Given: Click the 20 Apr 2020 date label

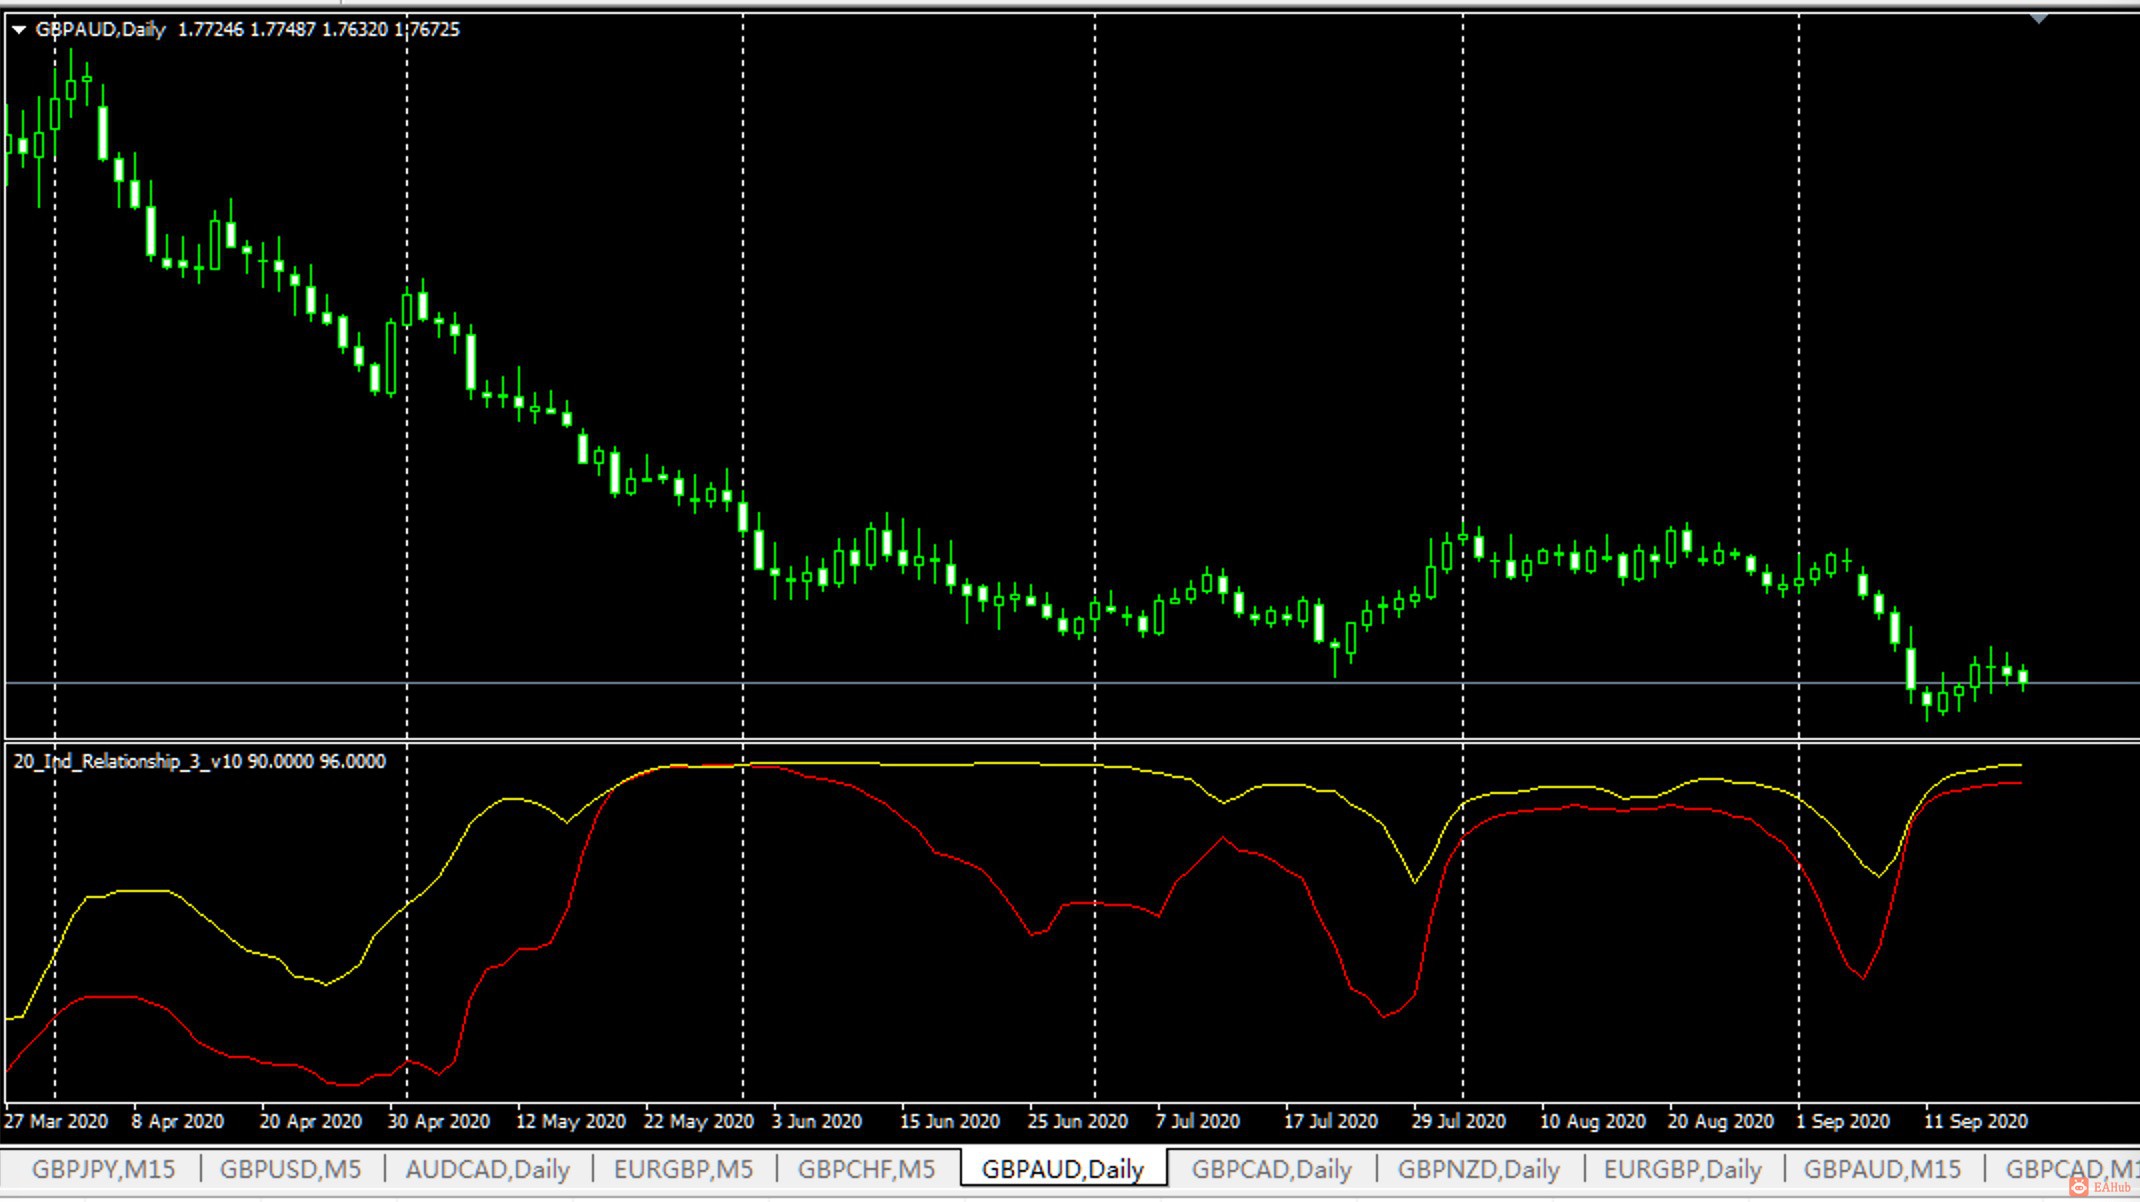Looking at the screenshot, I should click(311, 1121).
